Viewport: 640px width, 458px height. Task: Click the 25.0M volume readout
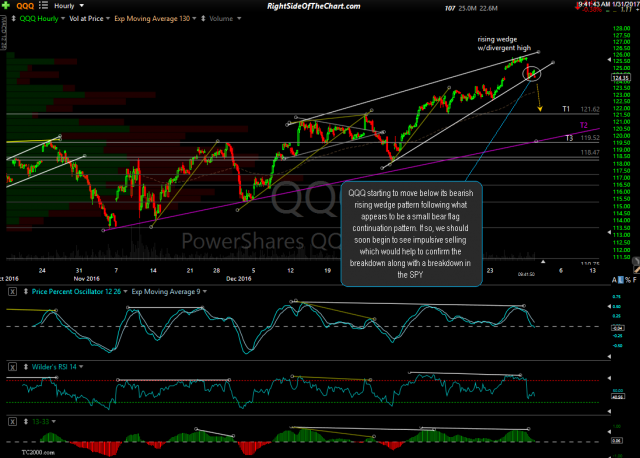(x=468, y=8)
